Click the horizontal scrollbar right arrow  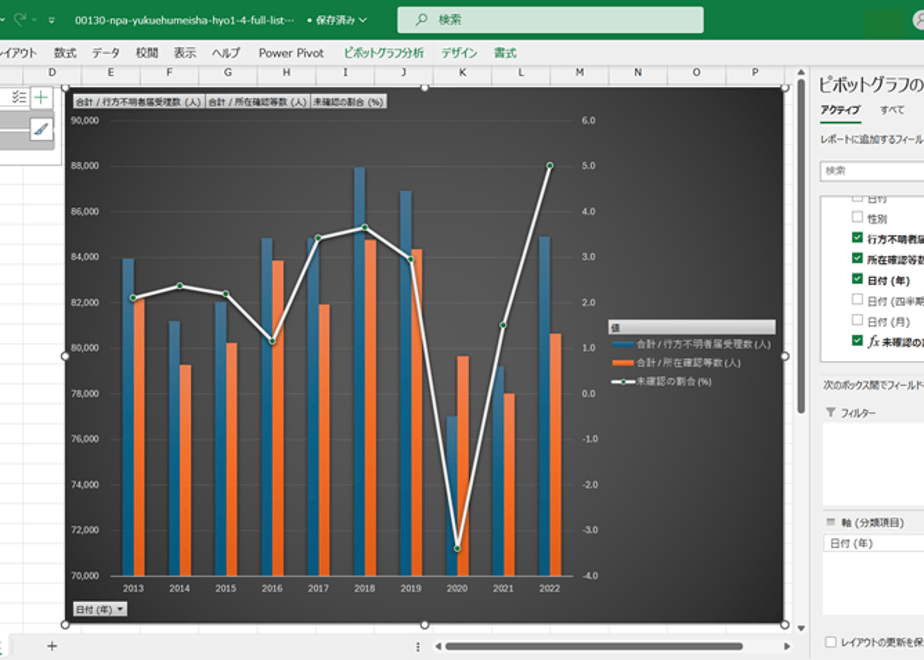tap(787, 646)
